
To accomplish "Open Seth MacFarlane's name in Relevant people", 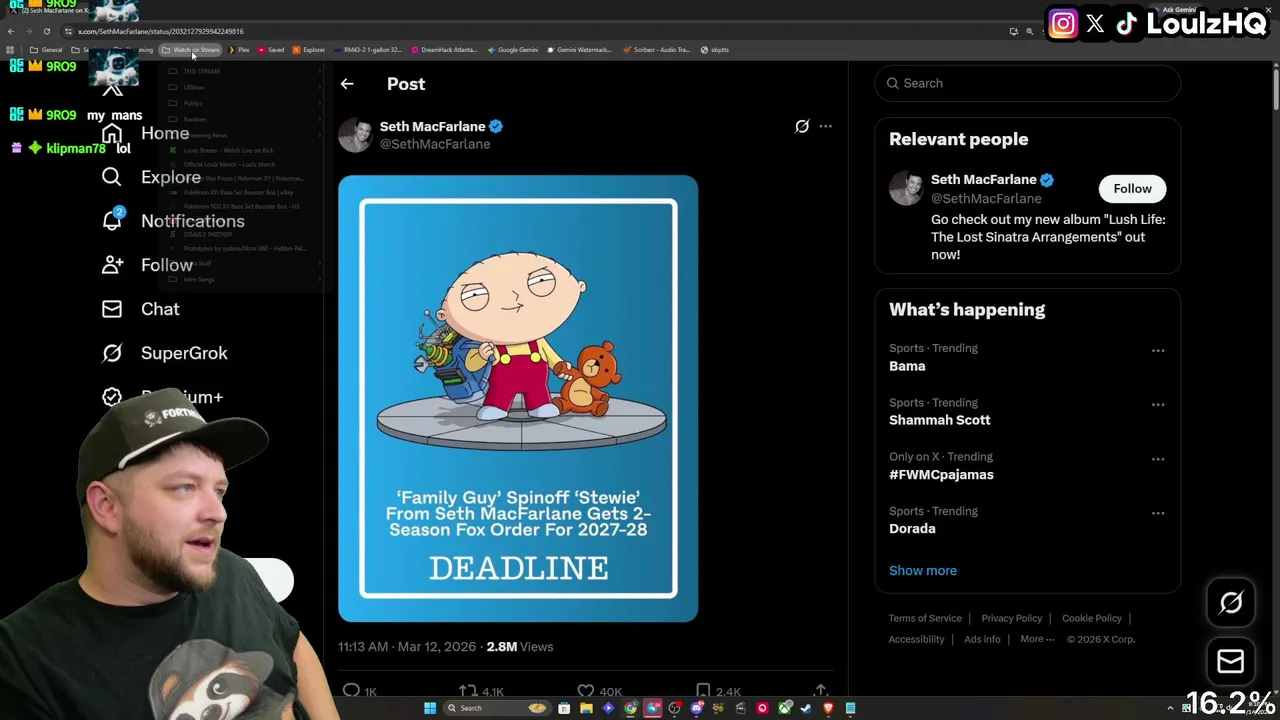I will click(984, 180).
